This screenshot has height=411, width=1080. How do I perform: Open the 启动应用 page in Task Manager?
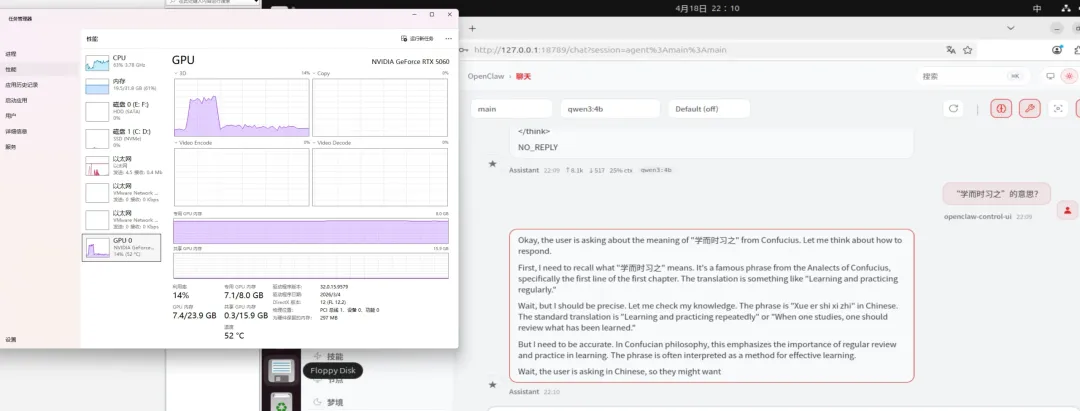point(16,100)
